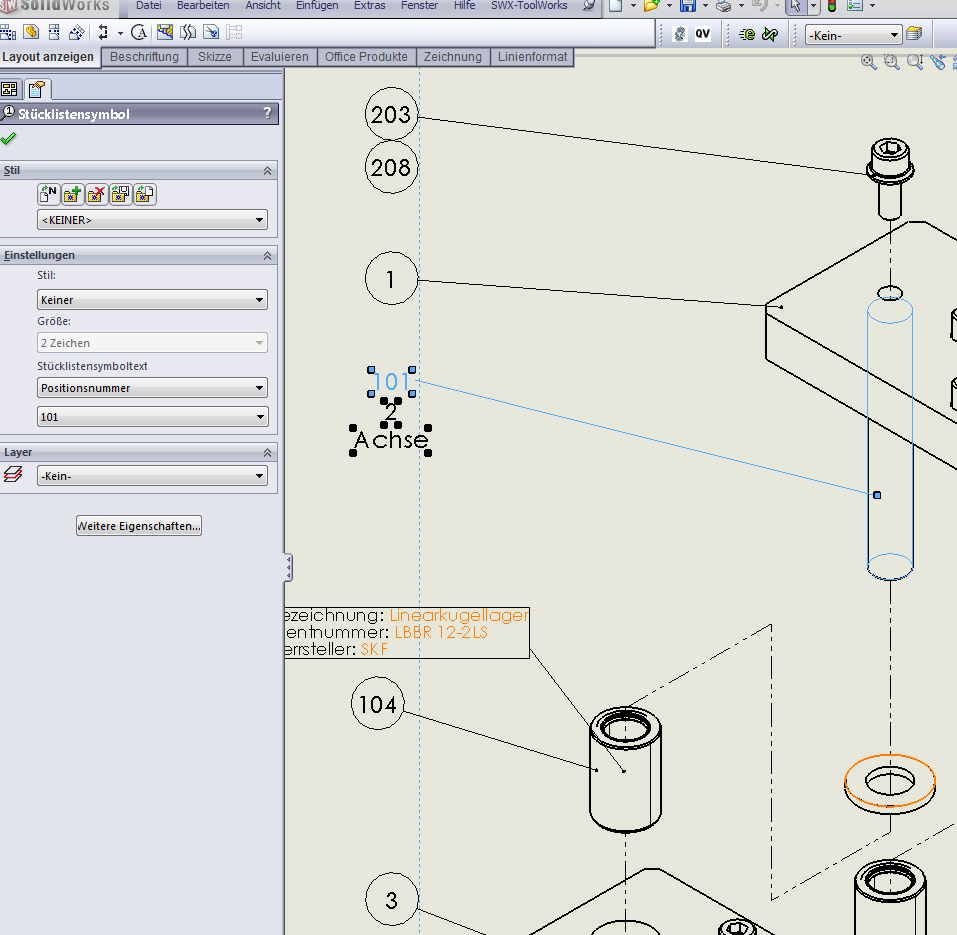Click the QV quick view toolbar icon
Viewport: 957px width, 935px height.
pos(703,35)
